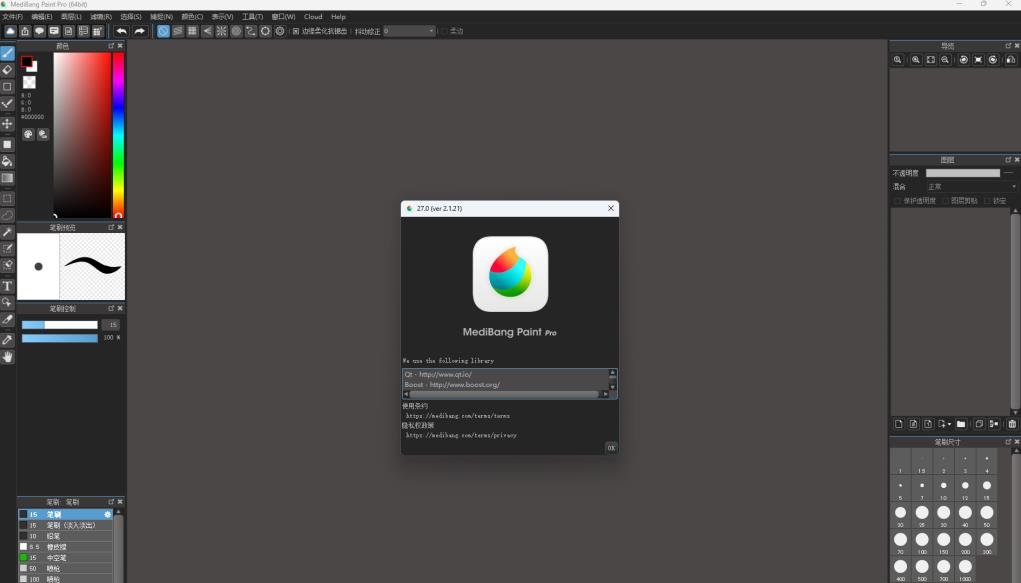Enable the curve snap guide
Viewport: 1021px width, 583px height.
coord(251,31)
